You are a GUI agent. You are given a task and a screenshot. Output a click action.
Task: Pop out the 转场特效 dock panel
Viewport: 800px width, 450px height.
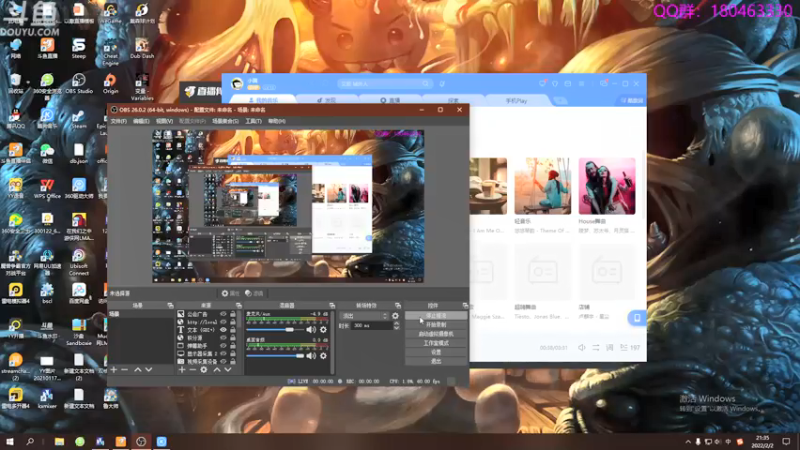398,305
